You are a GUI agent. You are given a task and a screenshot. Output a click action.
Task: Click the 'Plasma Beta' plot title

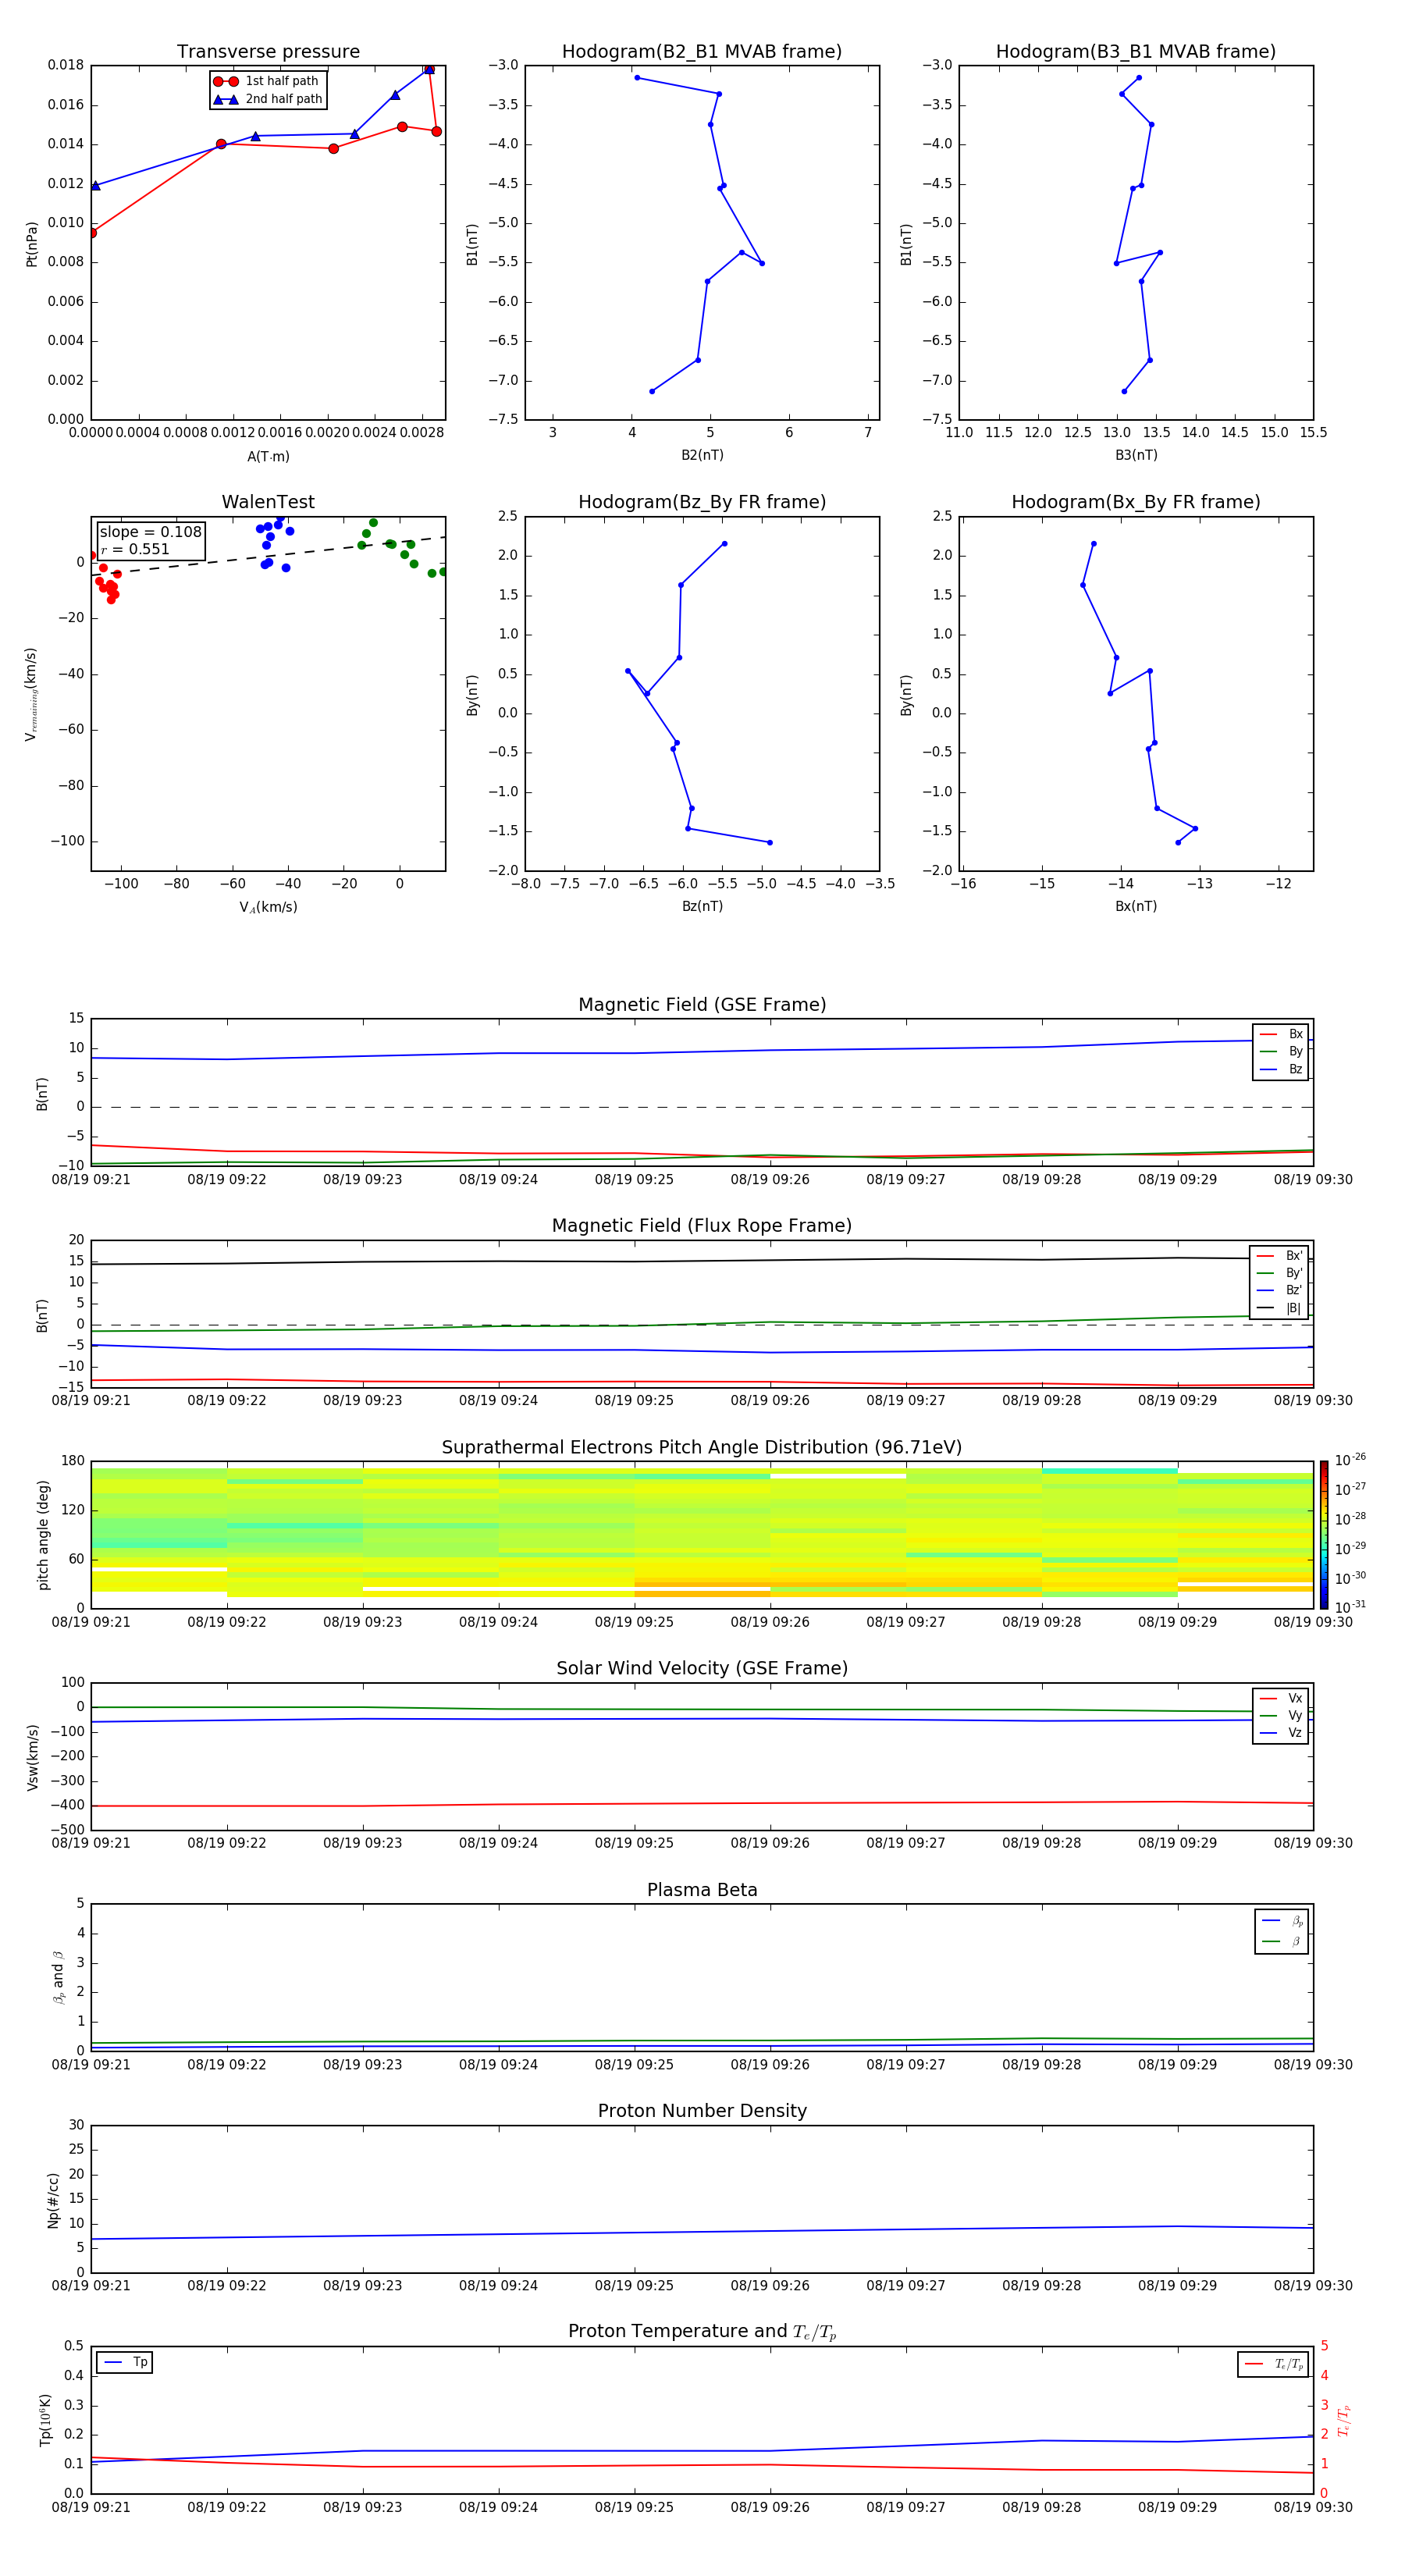tap(702, 1891)
